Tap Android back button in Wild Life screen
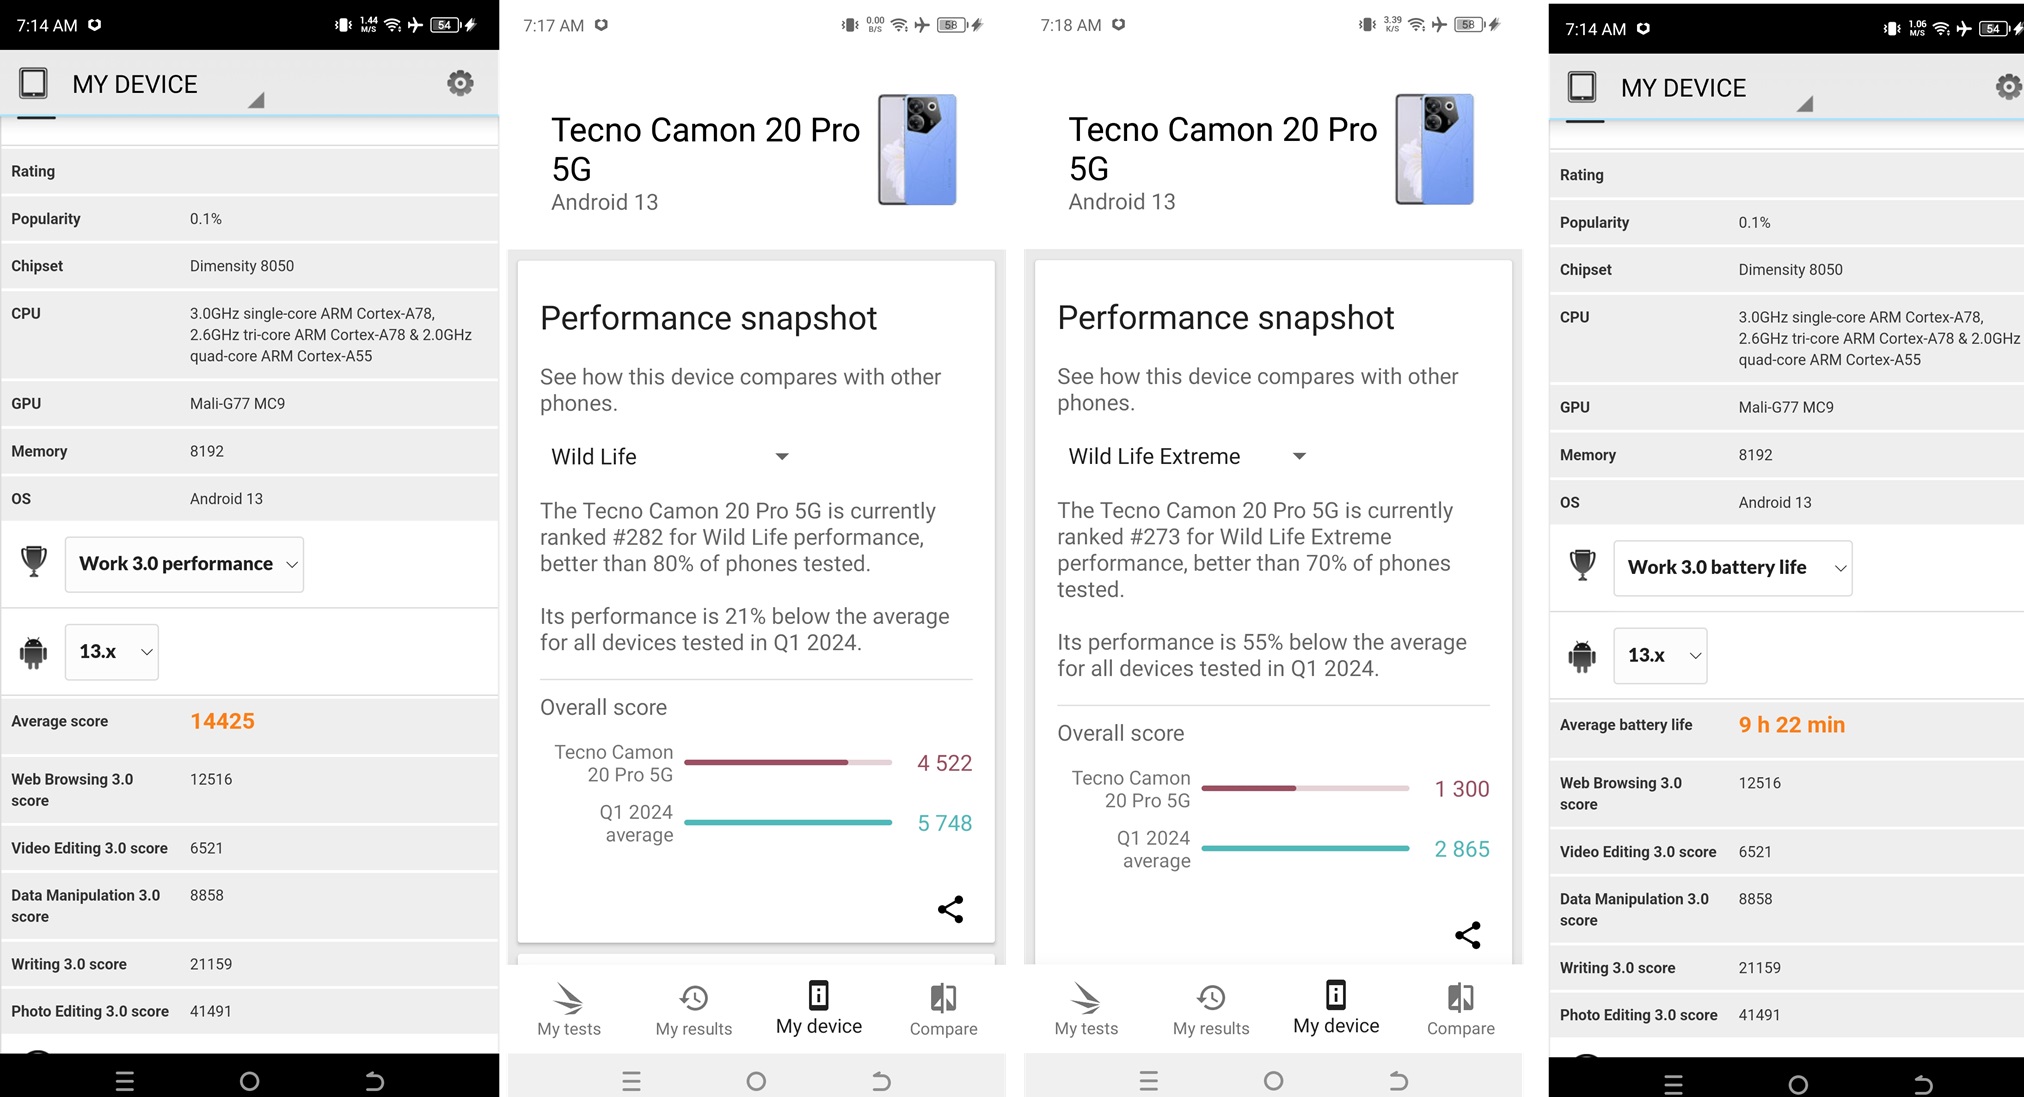Screen dimensions: 2024x1097 881,1081
